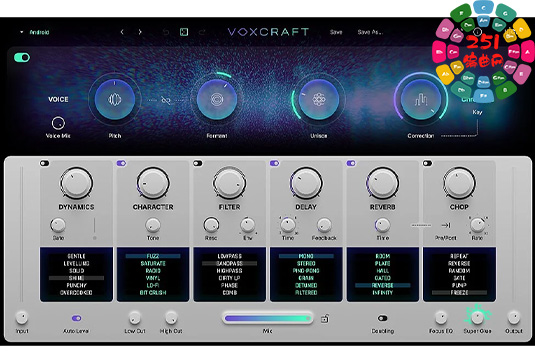535x363 pixels.
Task: Toggle the Chop Pre/Post routing icon
Action: point(446,225)
